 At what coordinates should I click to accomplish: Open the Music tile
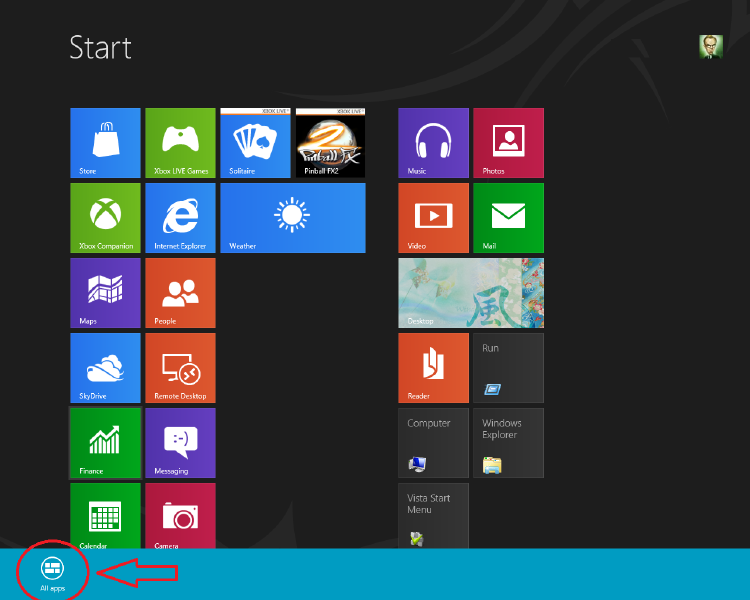click(433, 143)
